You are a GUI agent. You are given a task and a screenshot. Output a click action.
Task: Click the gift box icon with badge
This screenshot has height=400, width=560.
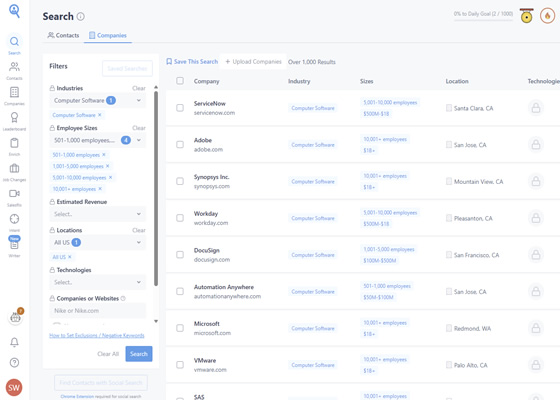[x=15, y=317]
